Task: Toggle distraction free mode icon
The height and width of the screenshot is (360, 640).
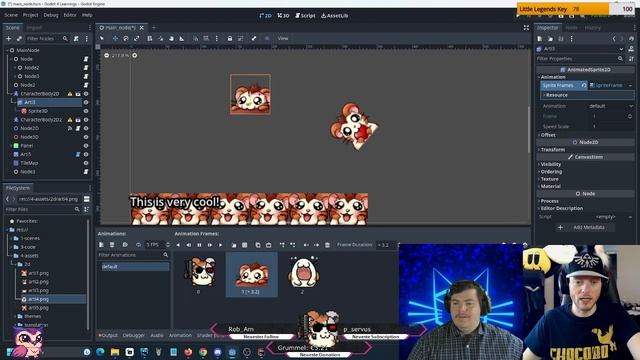Action: tap(526, 28)
